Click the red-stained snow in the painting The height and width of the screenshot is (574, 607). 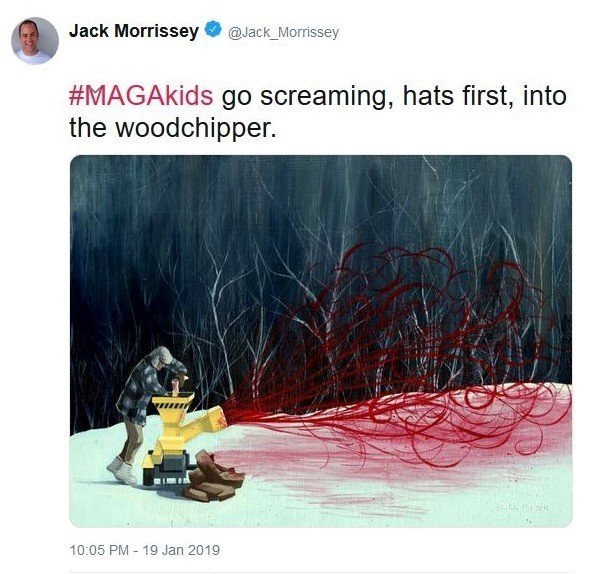(x=387, y=457)
